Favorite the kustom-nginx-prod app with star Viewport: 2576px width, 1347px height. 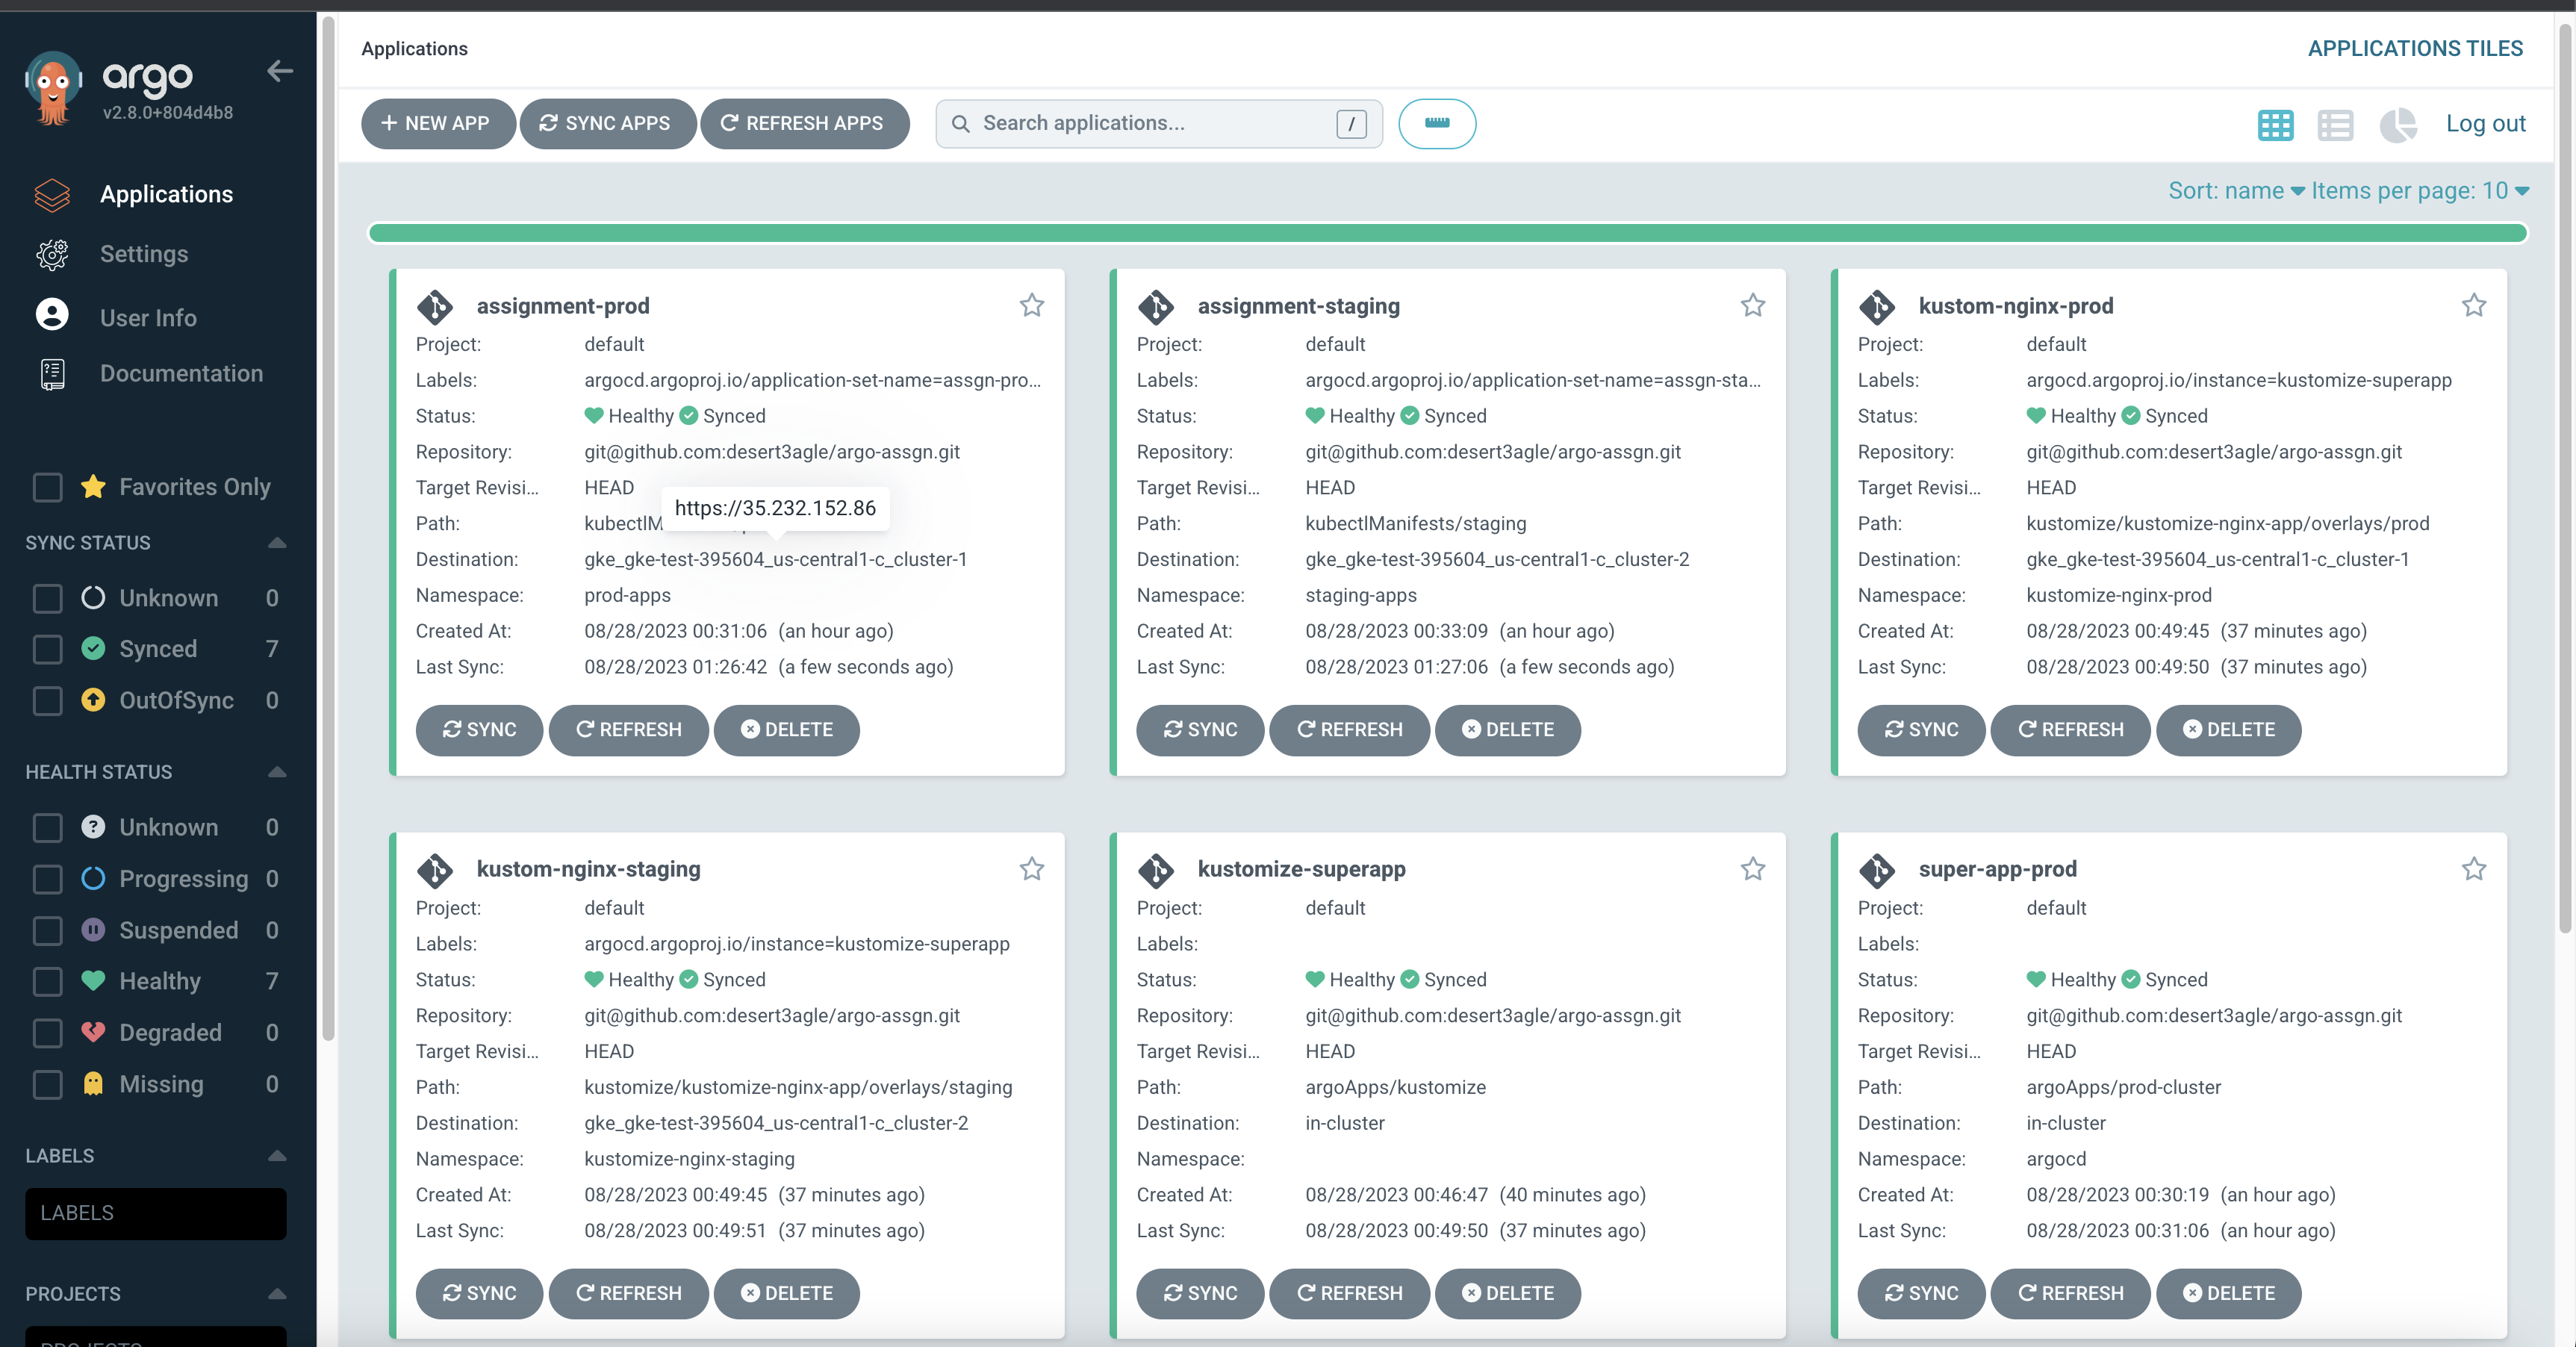coord(2473,305)
